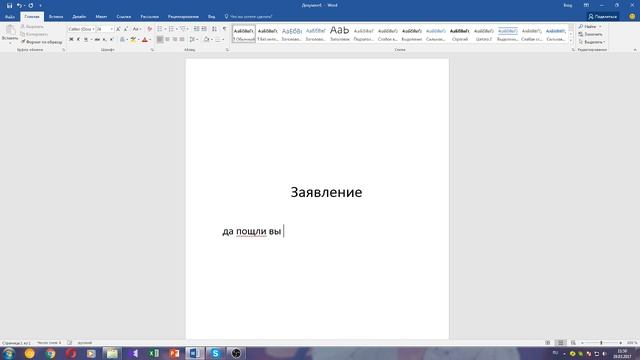
Task: Activate Формат по образцу painter
Action: (41, 42)
